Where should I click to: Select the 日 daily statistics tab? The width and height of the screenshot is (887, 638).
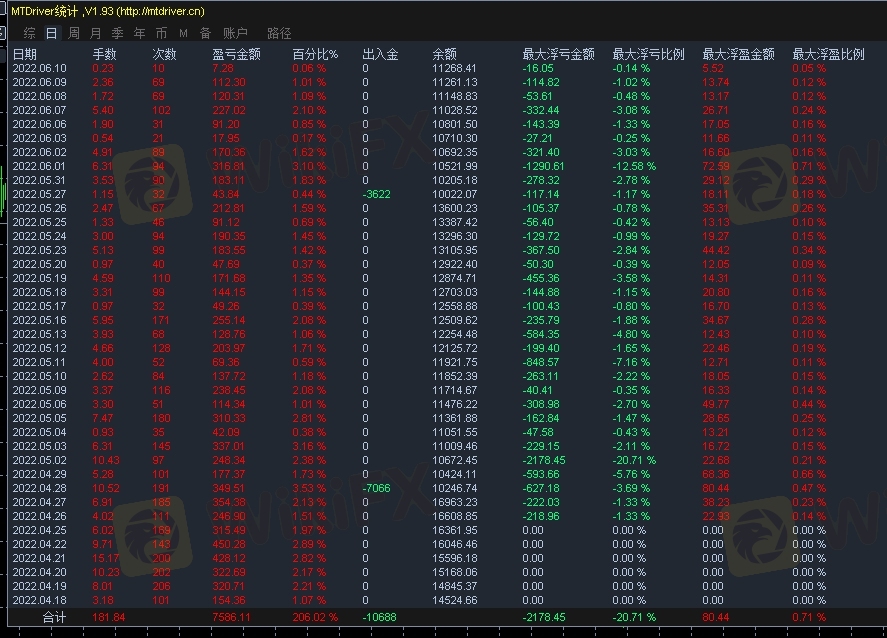[x=51, y=33]
